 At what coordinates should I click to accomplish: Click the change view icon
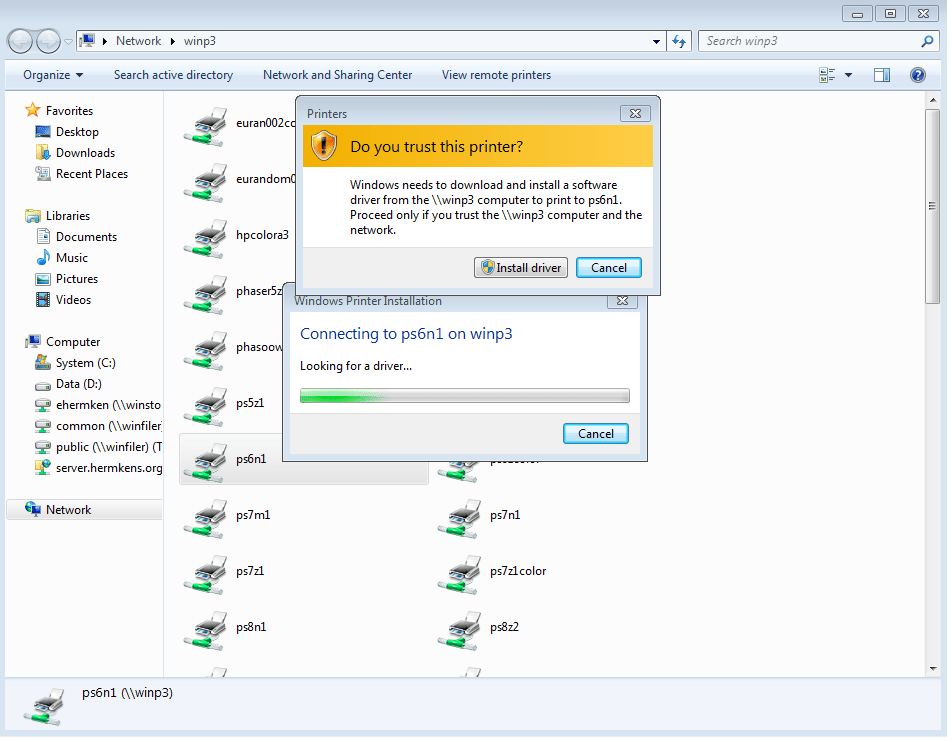(827, 75)
